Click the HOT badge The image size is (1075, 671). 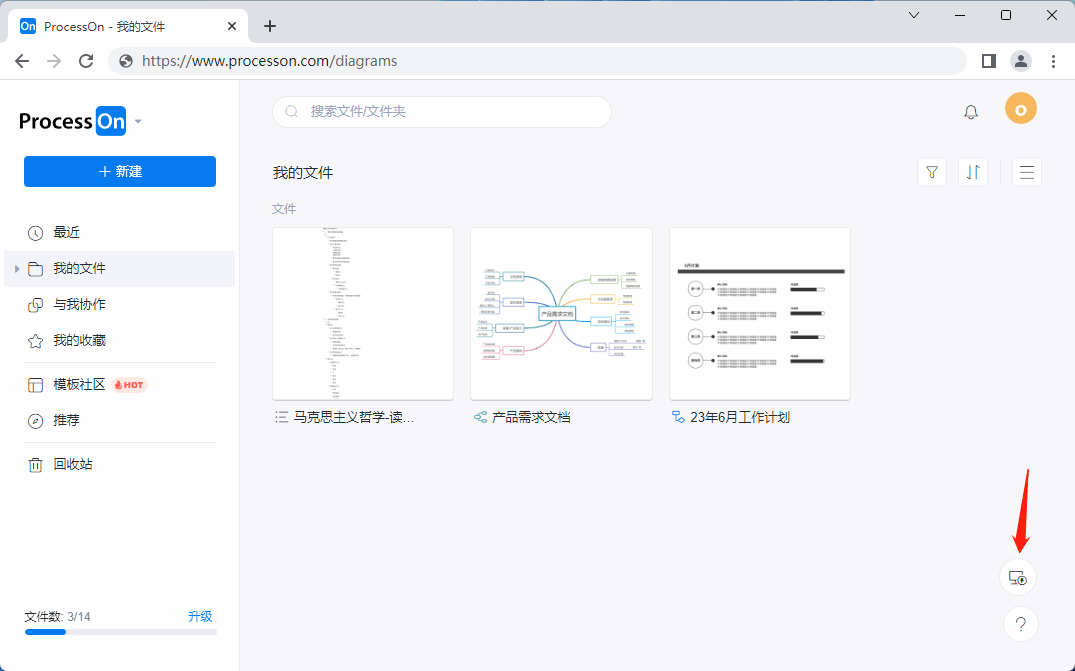pos(129,385)
